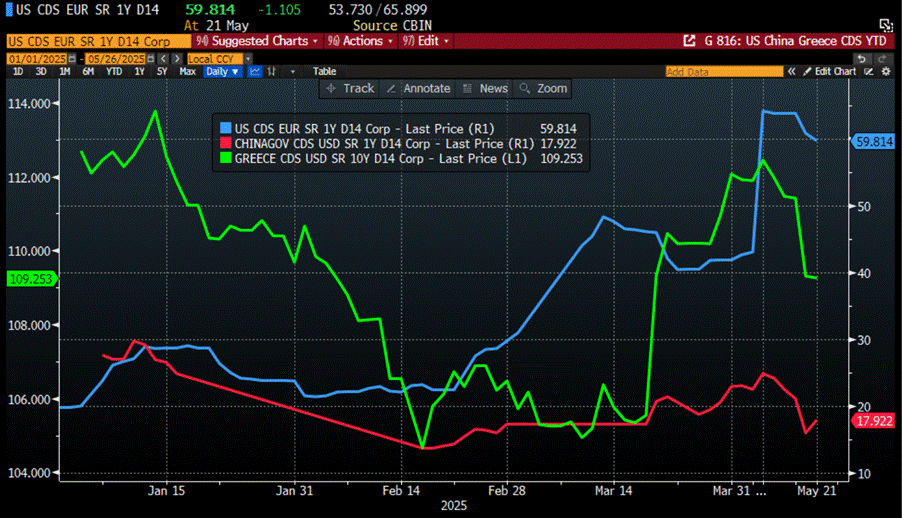Click blue US CDS legend swatch
This screenshot has height=518, width=902.
226,128
